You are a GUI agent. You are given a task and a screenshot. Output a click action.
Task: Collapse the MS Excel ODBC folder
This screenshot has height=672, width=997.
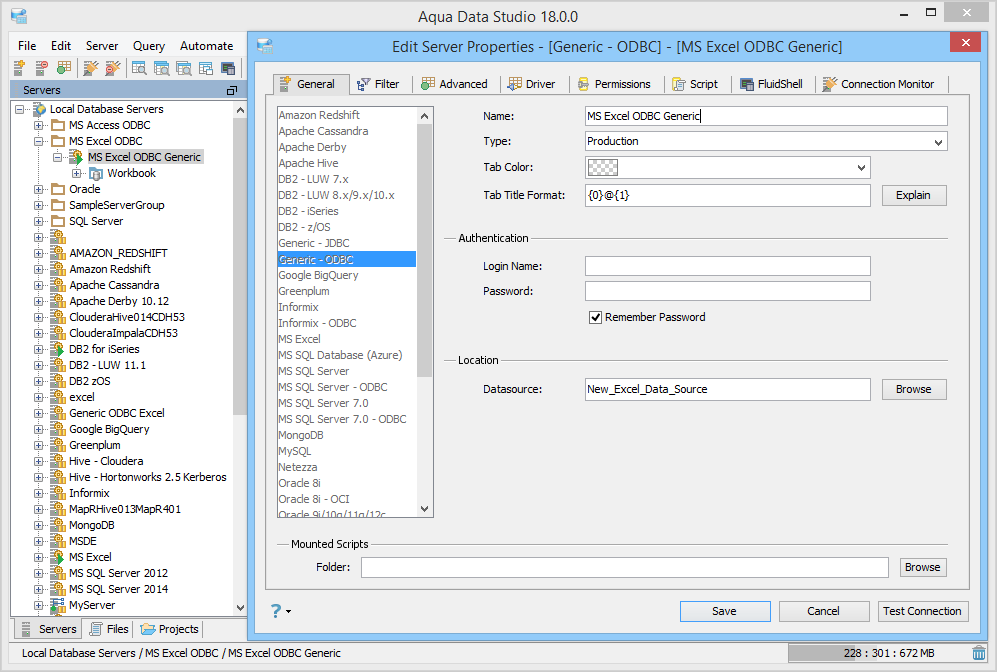pos(39,141)
